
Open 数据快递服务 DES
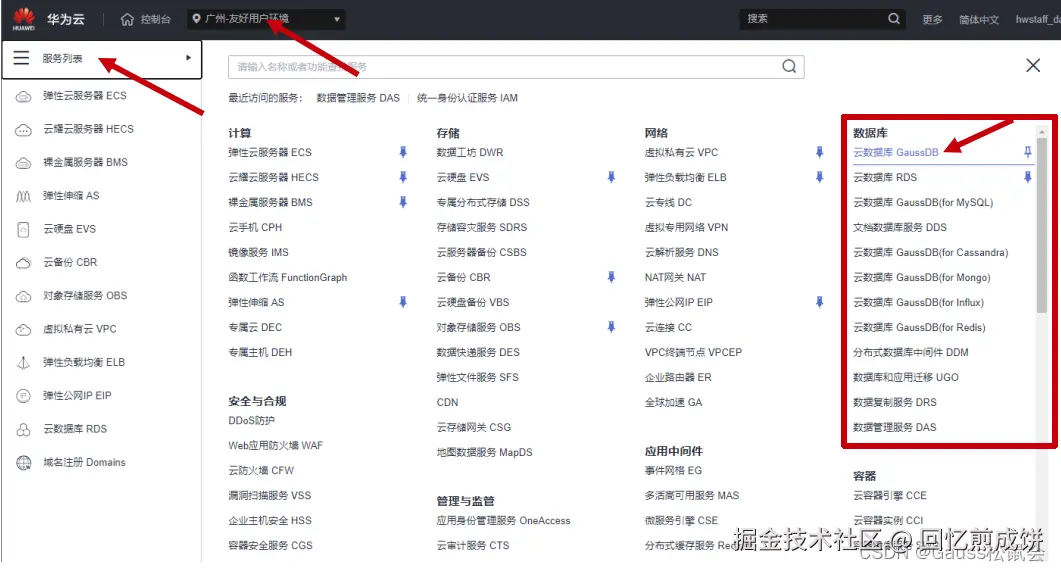[x=478, y=352]
